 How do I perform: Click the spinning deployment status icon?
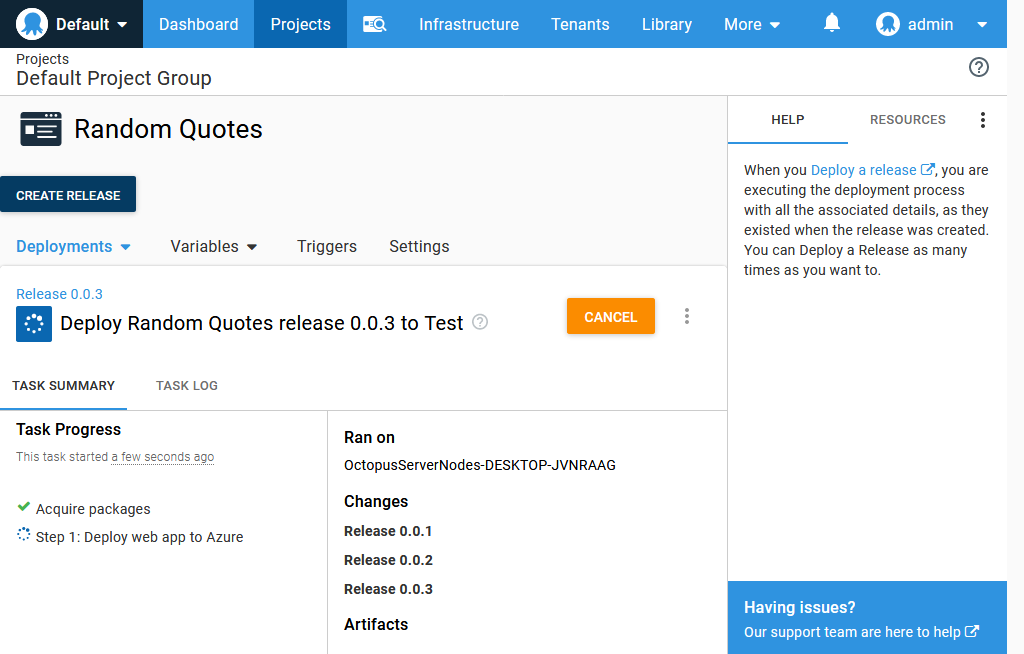(34, 323)
